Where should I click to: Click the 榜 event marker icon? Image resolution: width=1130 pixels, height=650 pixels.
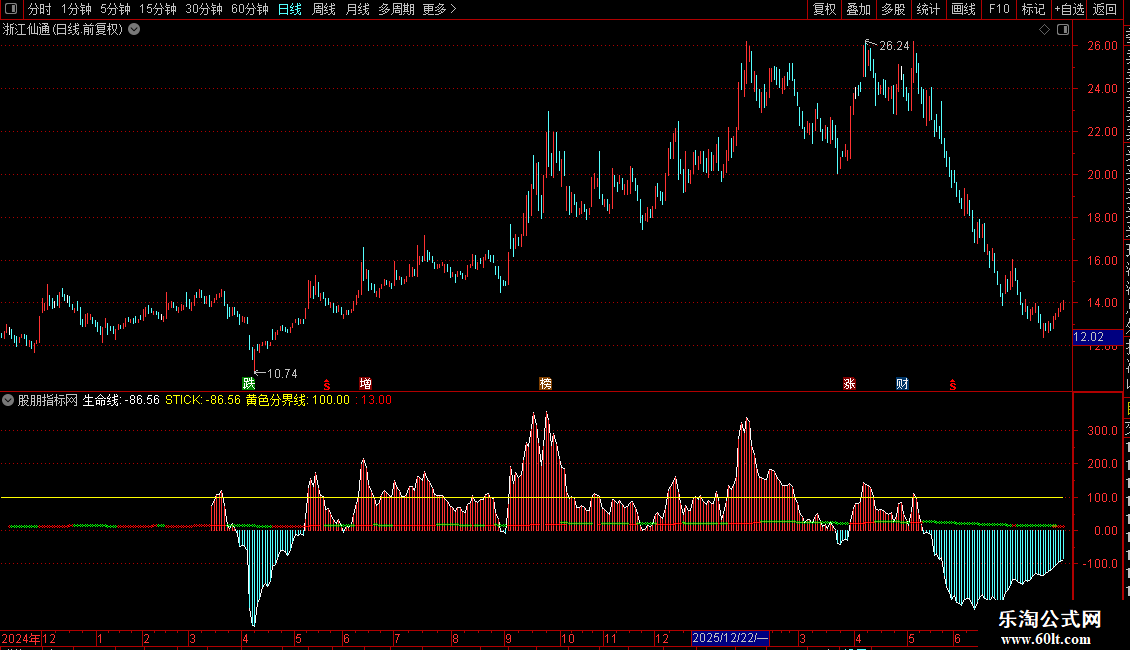546,383
